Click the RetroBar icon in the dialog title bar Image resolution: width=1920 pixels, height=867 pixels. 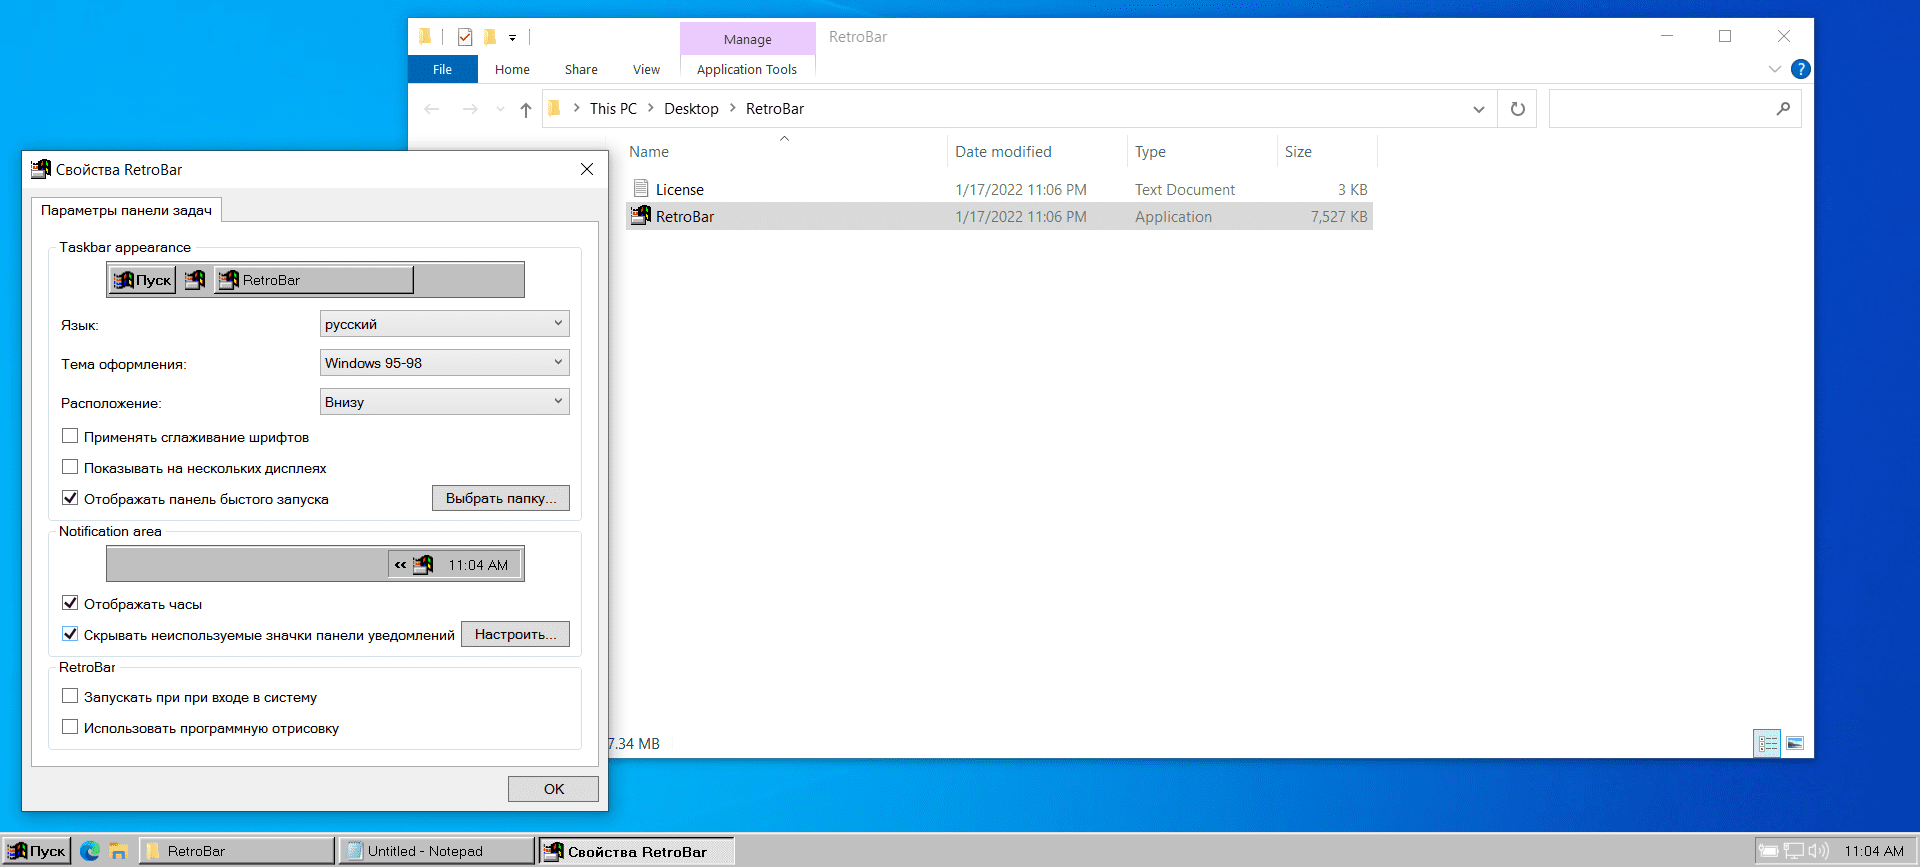(x=41, y=169)
